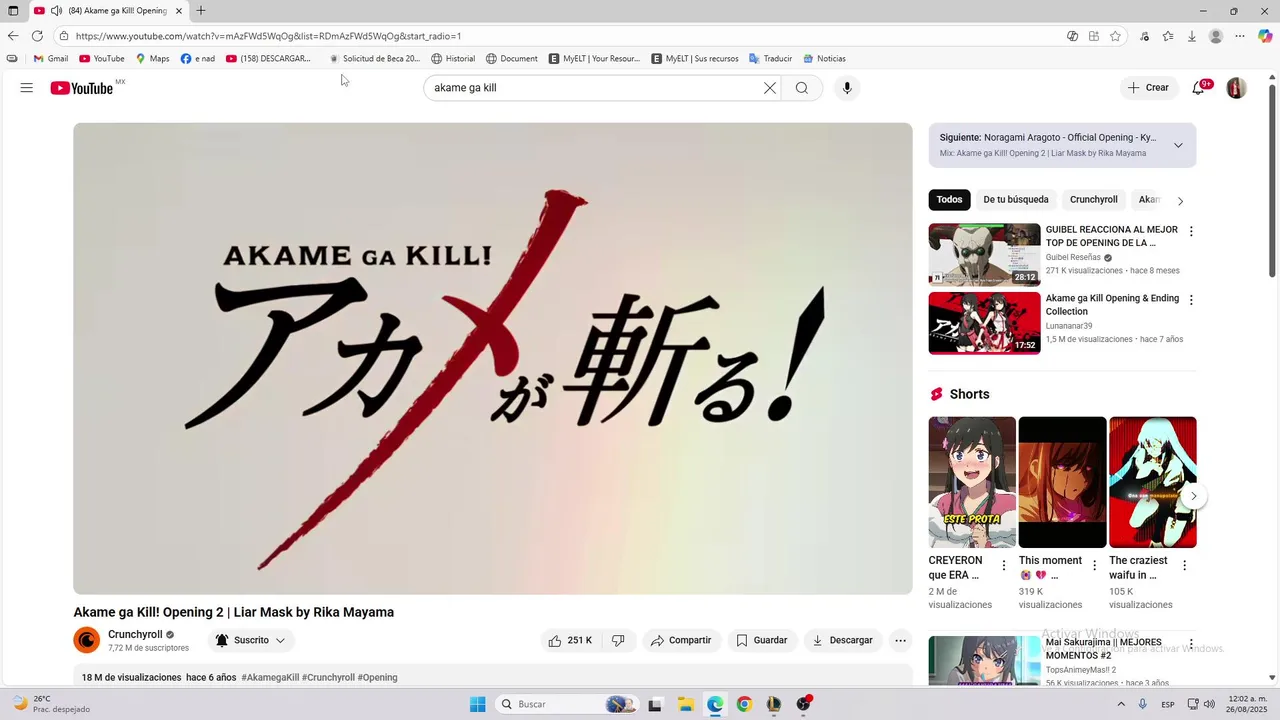Like the video with 251 K thumbs-up

pyautogui.click(x=570, y=640)
